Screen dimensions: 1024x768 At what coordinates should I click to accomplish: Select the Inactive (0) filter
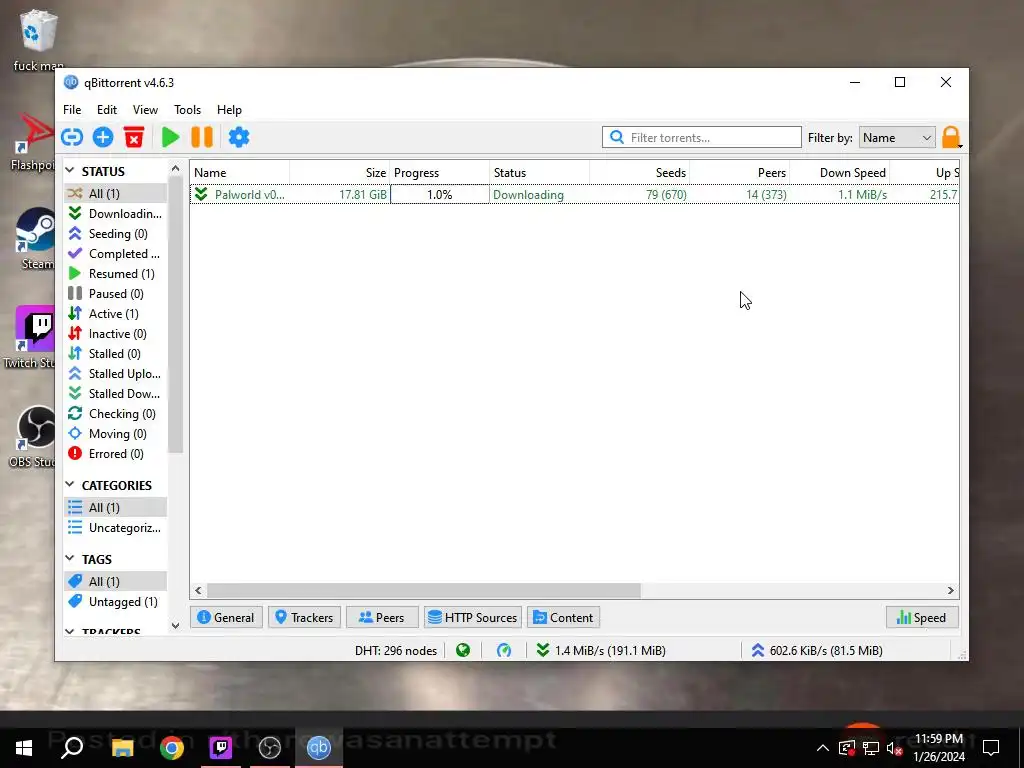[116, 334]
